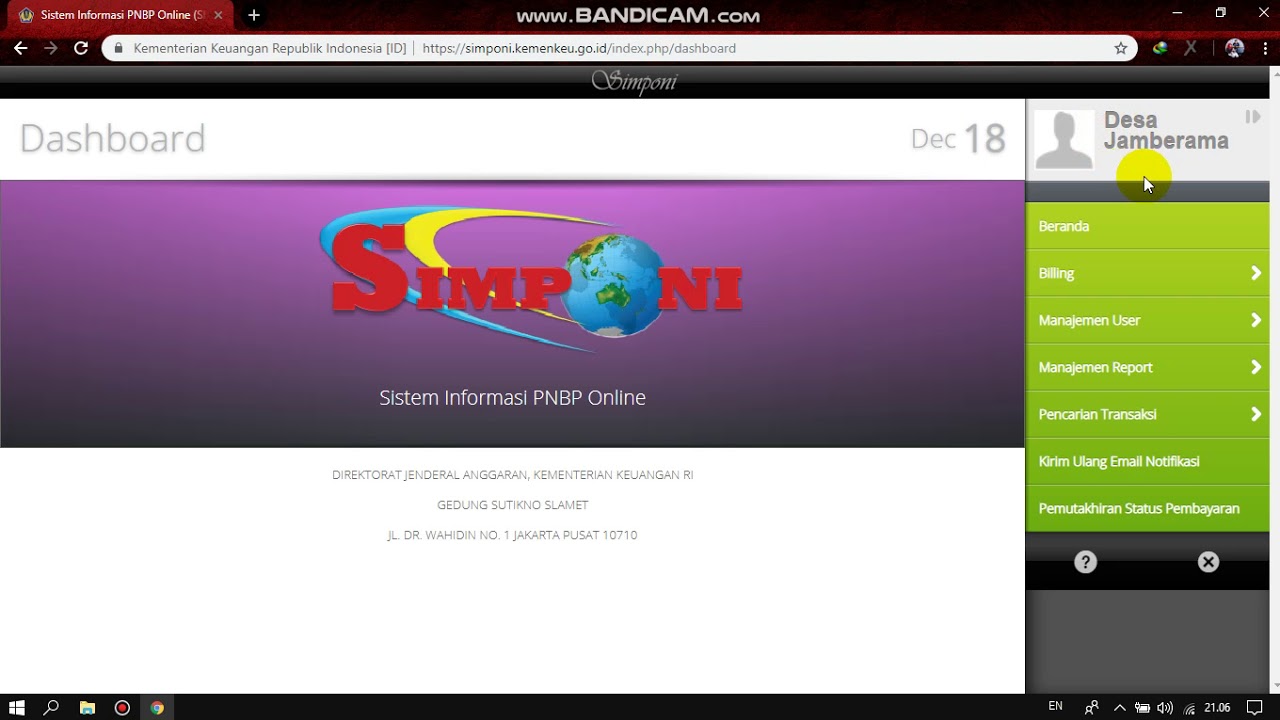Click the volume speaker icon

click(1165, 707)
